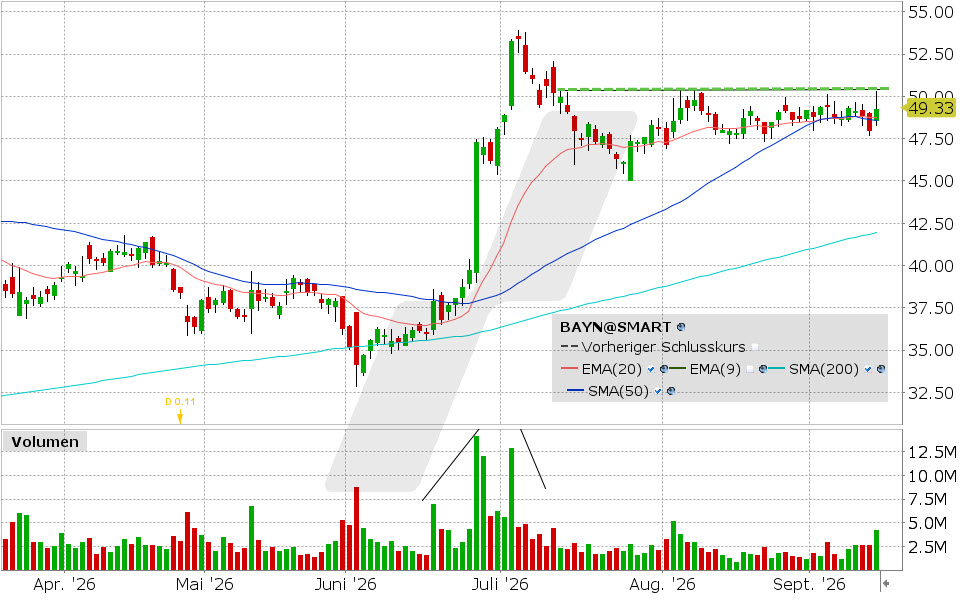Viewport: 960px width, 600px height.
Task: Click the BAYN@SMART legend title
Action: tap(615, 327)
